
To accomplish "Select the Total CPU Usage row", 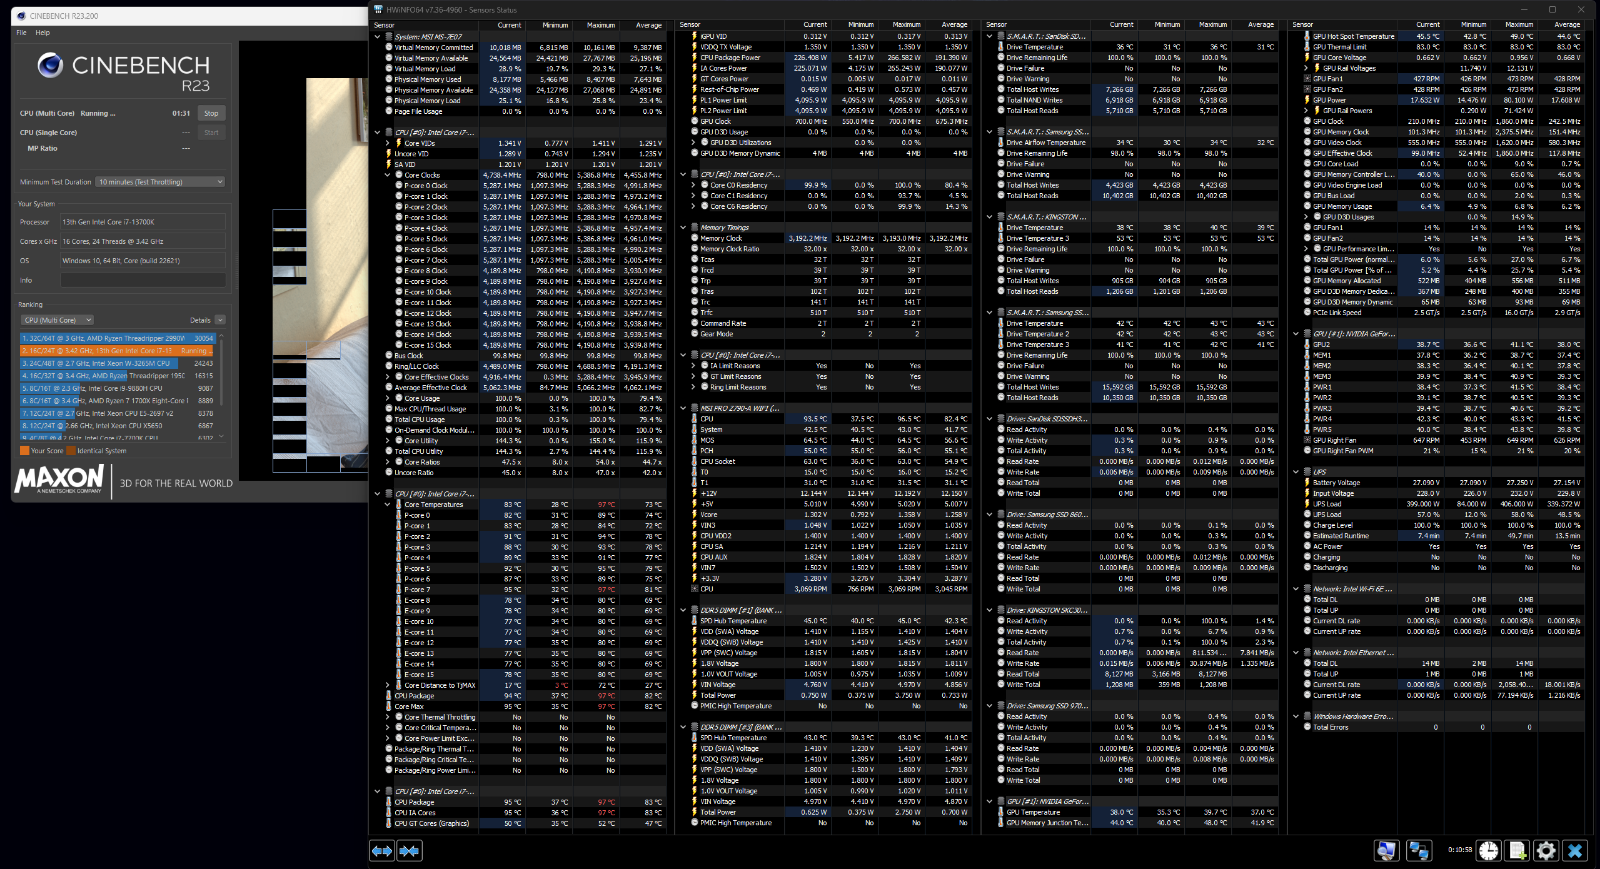I will (x=521, y=419).
